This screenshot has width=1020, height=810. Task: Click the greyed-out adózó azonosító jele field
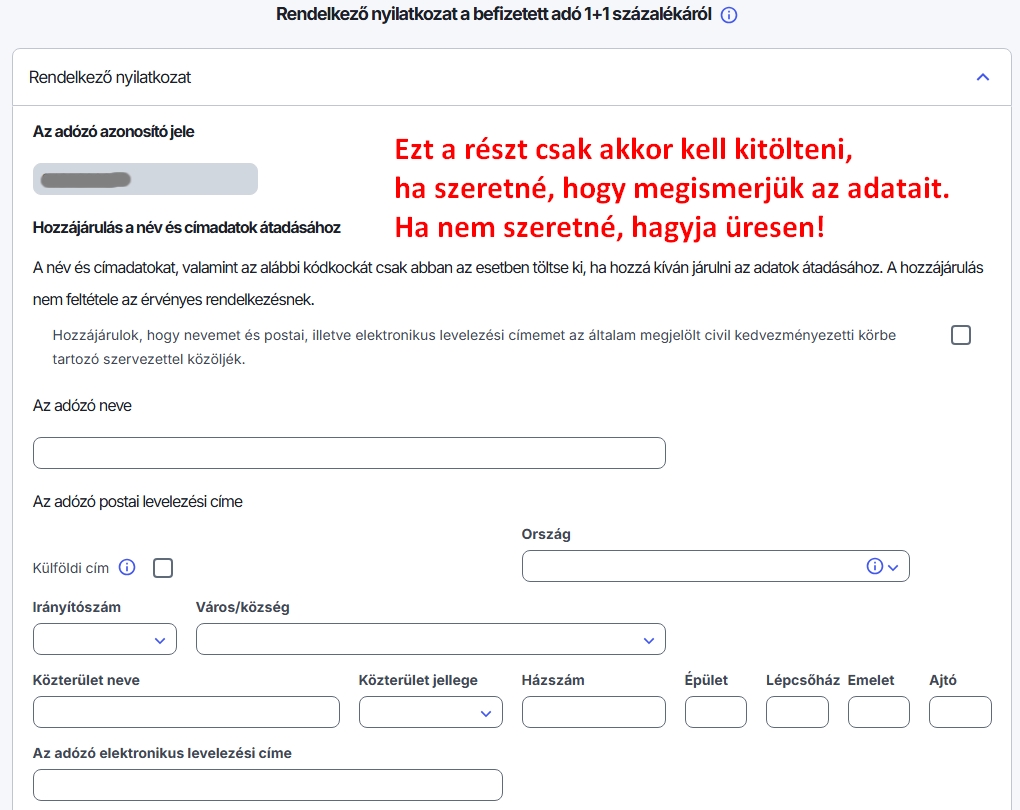point(145,179)
